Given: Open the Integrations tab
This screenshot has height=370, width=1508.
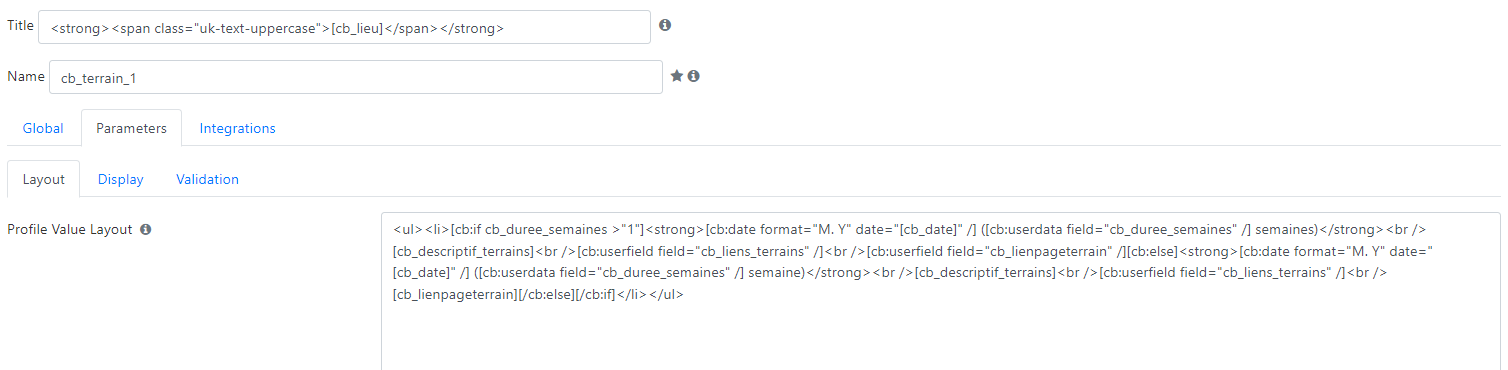Looking at the screenshot, I should tap(238, 128).
